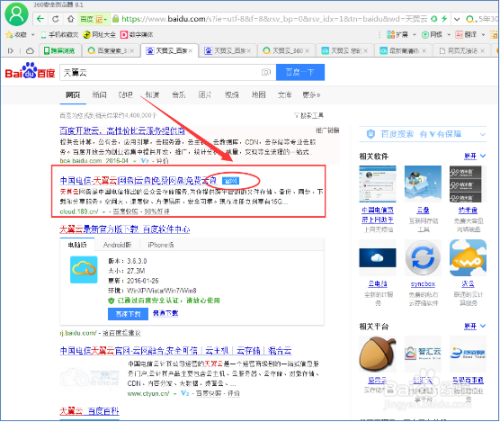Screen dimensions: 500x422
Task: Select the 新闻 search category
Action: click(99, 95)
